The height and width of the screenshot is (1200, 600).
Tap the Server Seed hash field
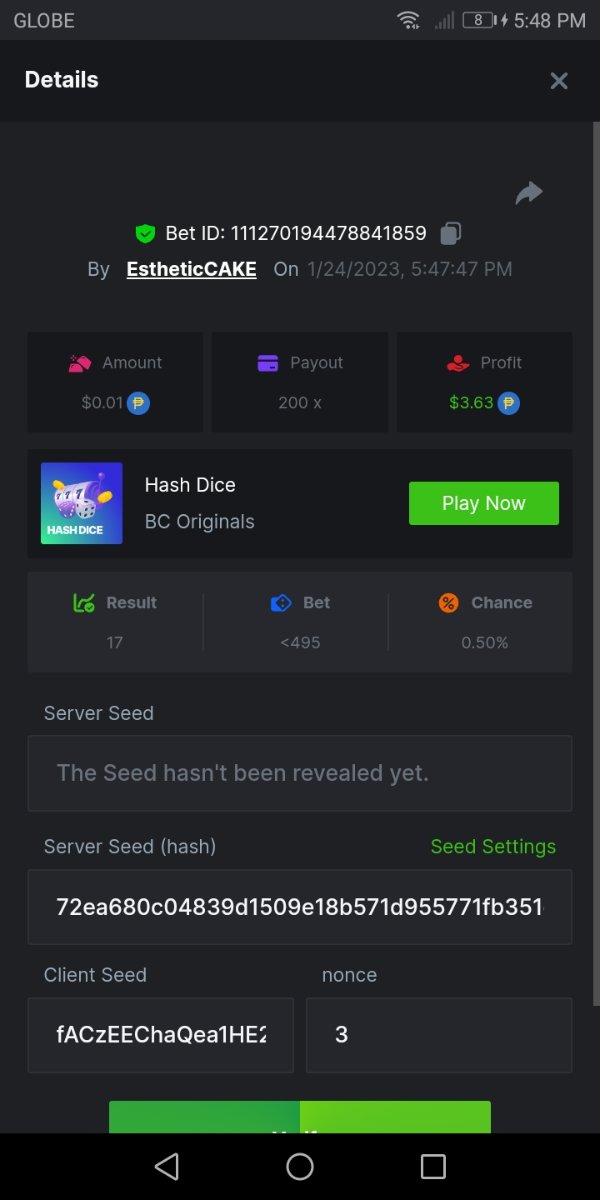[x=300, y=907]
